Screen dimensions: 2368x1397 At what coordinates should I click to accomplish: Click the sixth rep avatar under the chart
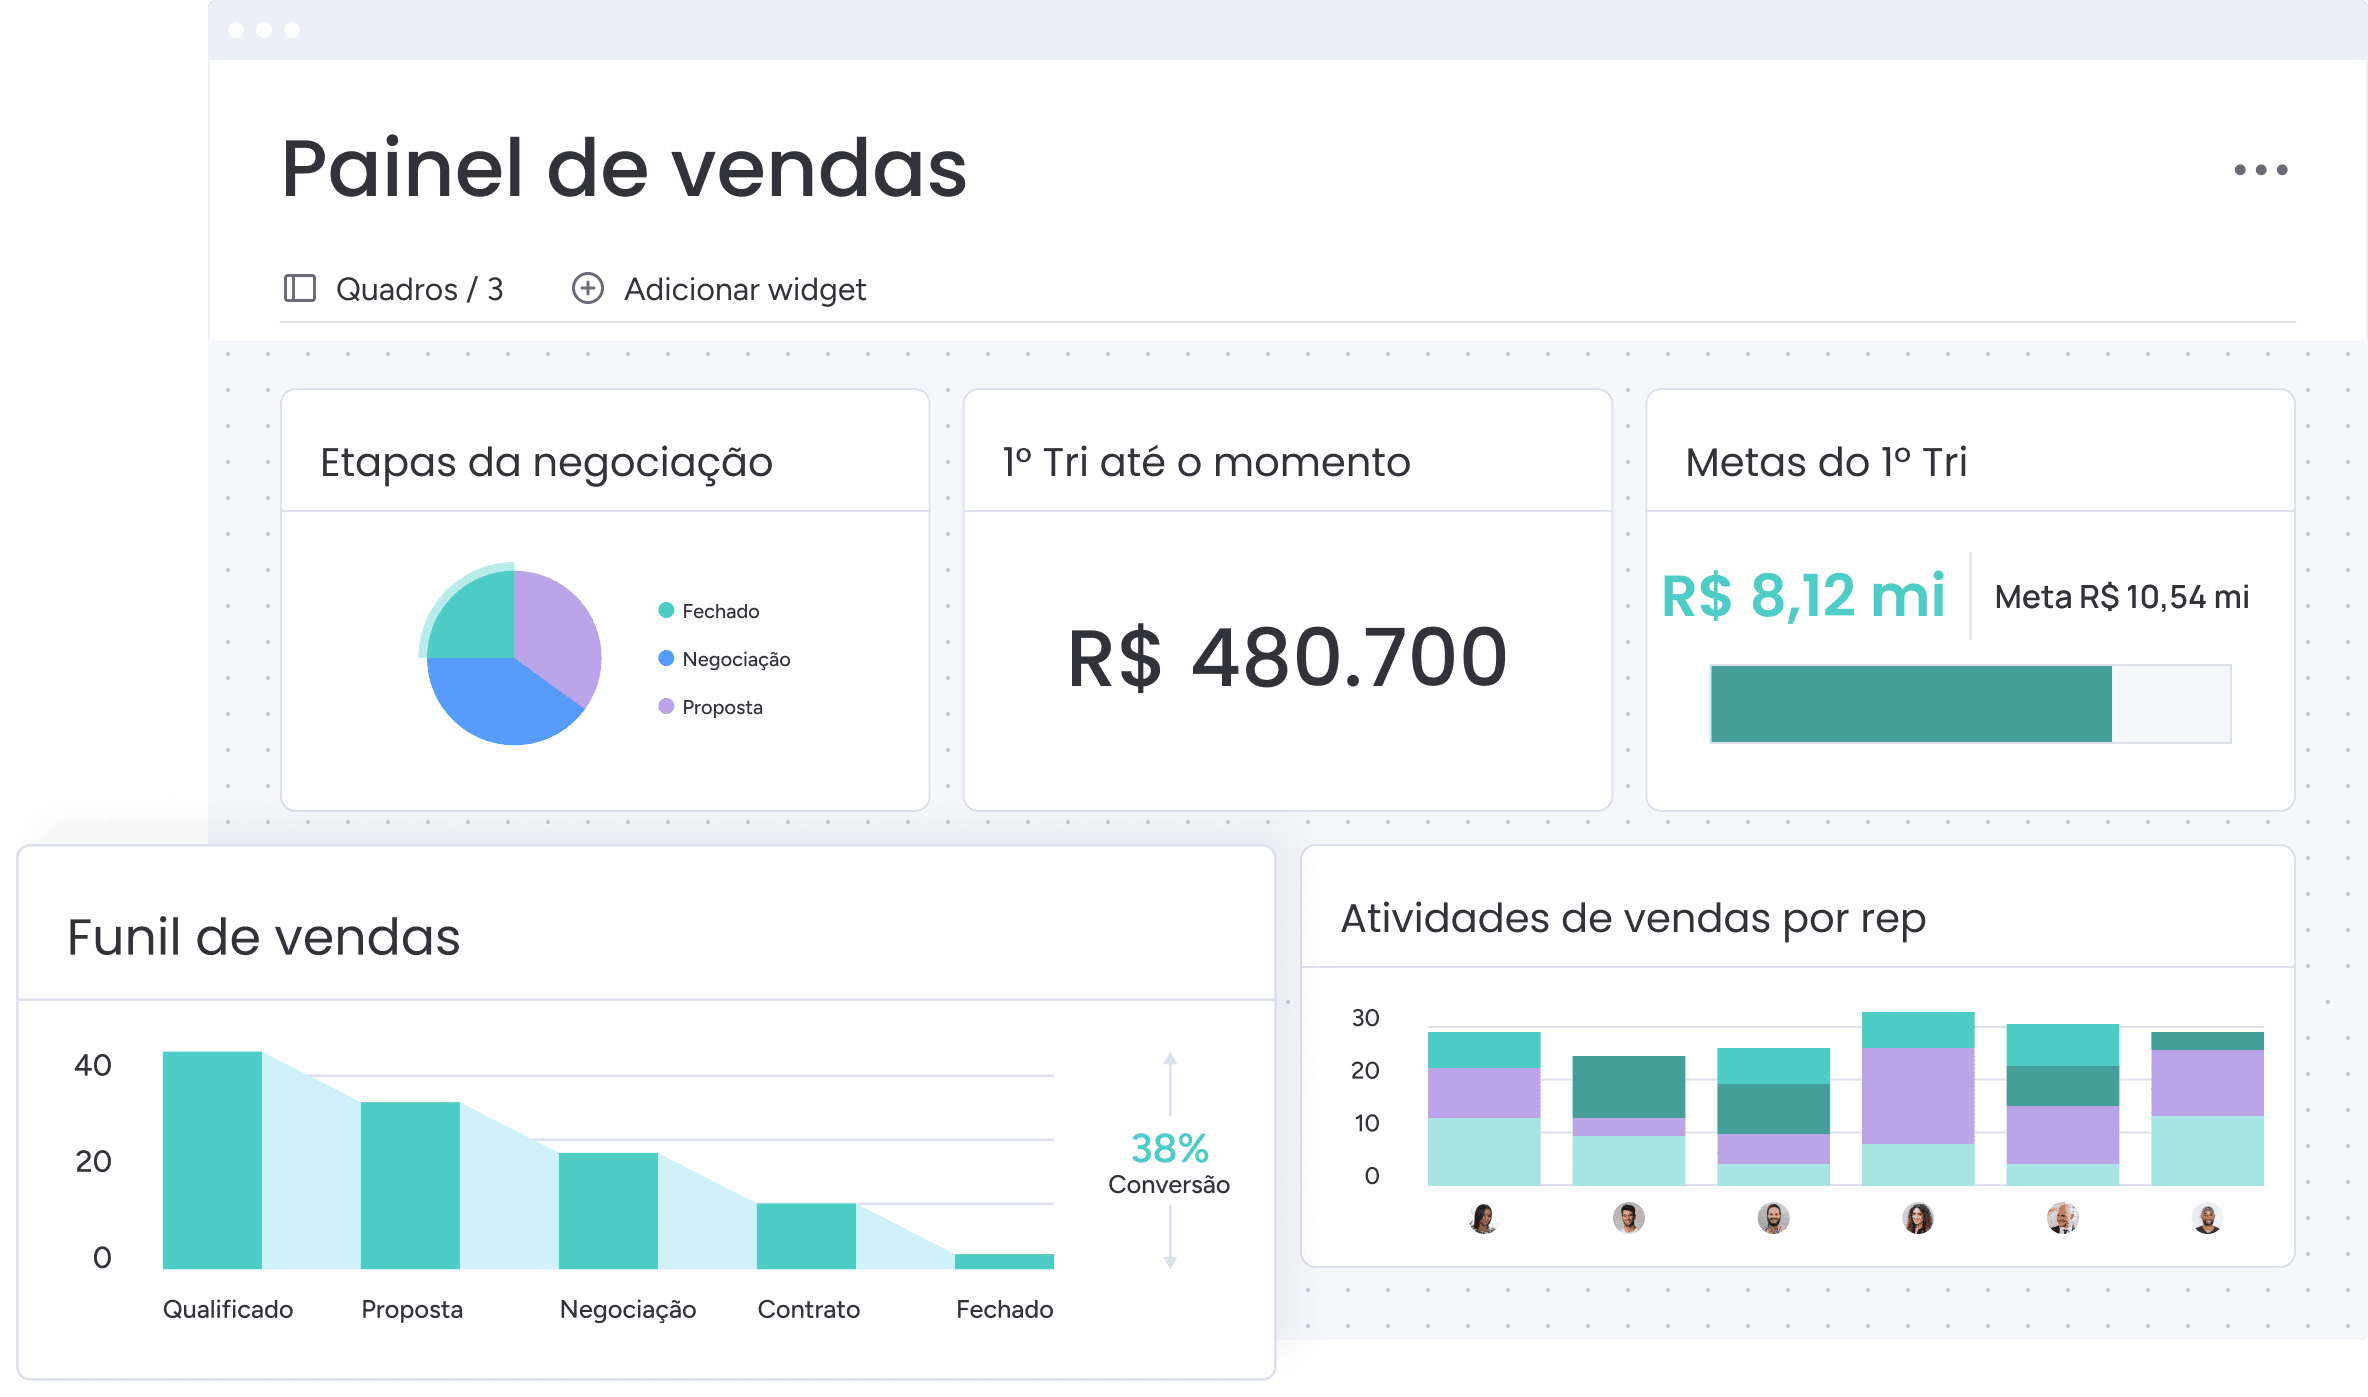click(2207, 1218)
